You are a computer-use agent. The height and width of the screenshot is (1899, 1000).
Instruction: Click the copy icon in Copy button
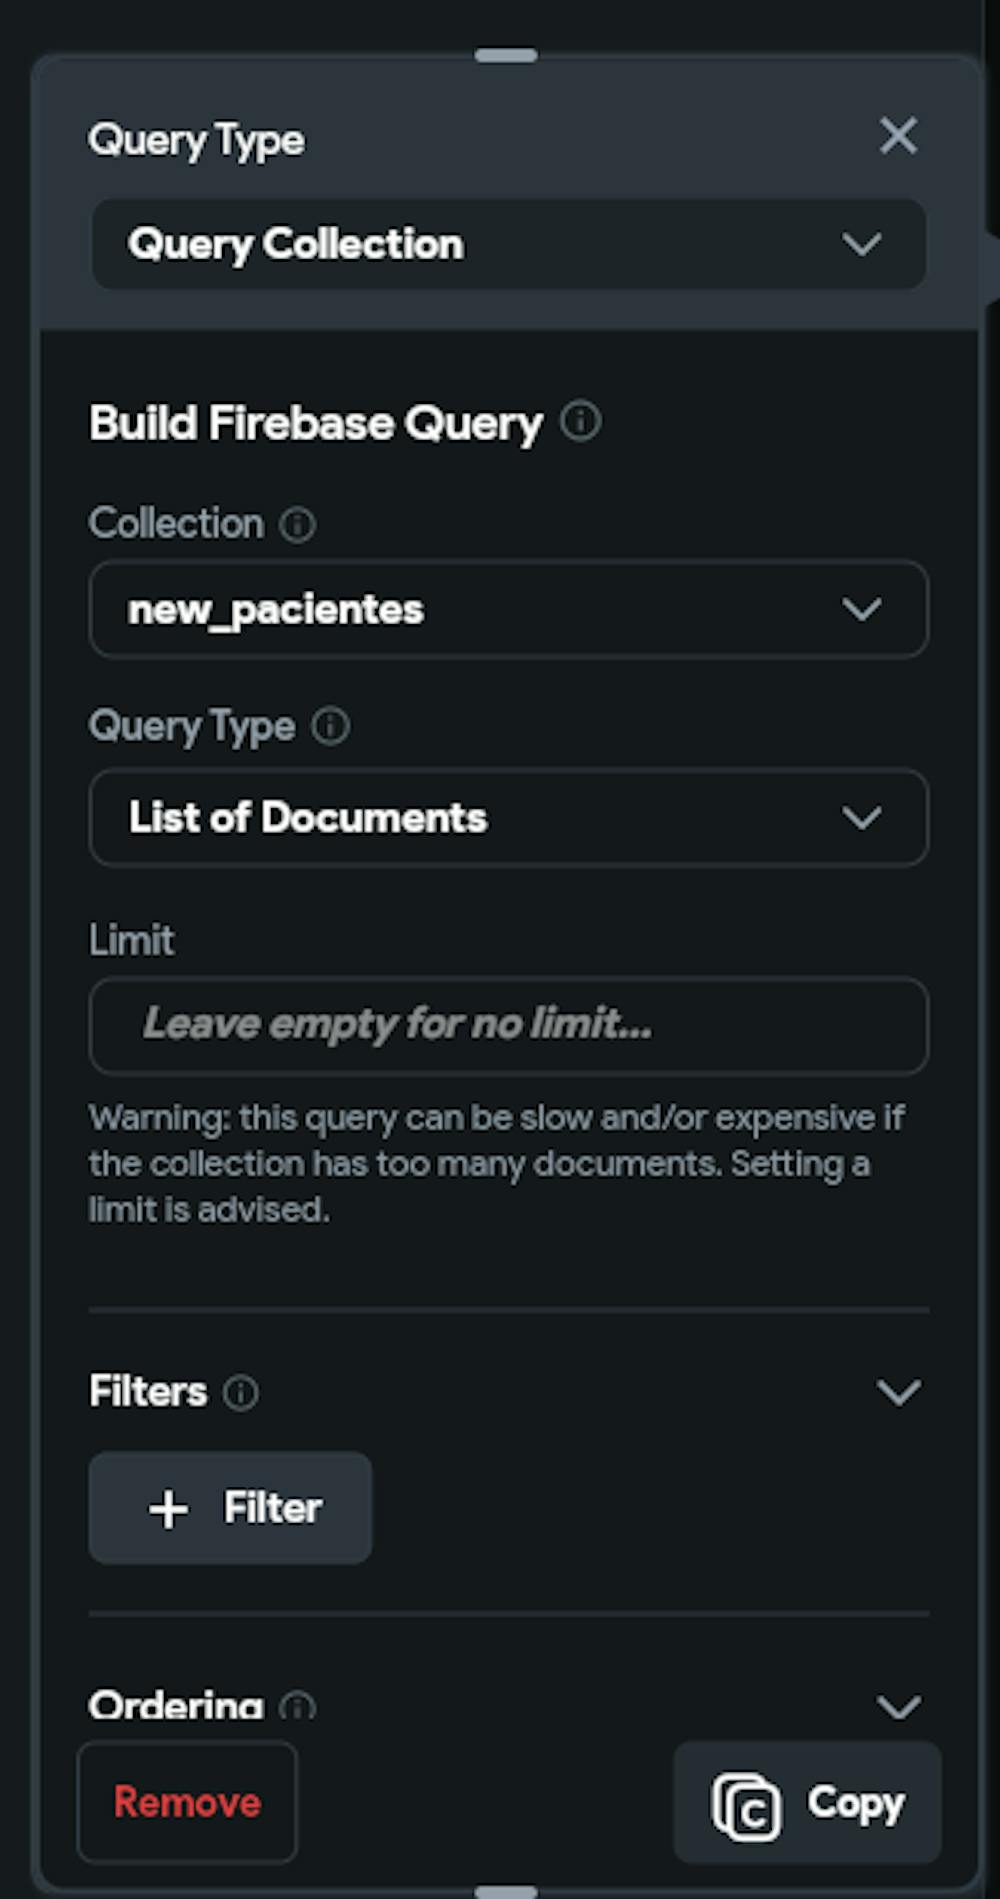pyautogui.click(x=746, y=1805)
